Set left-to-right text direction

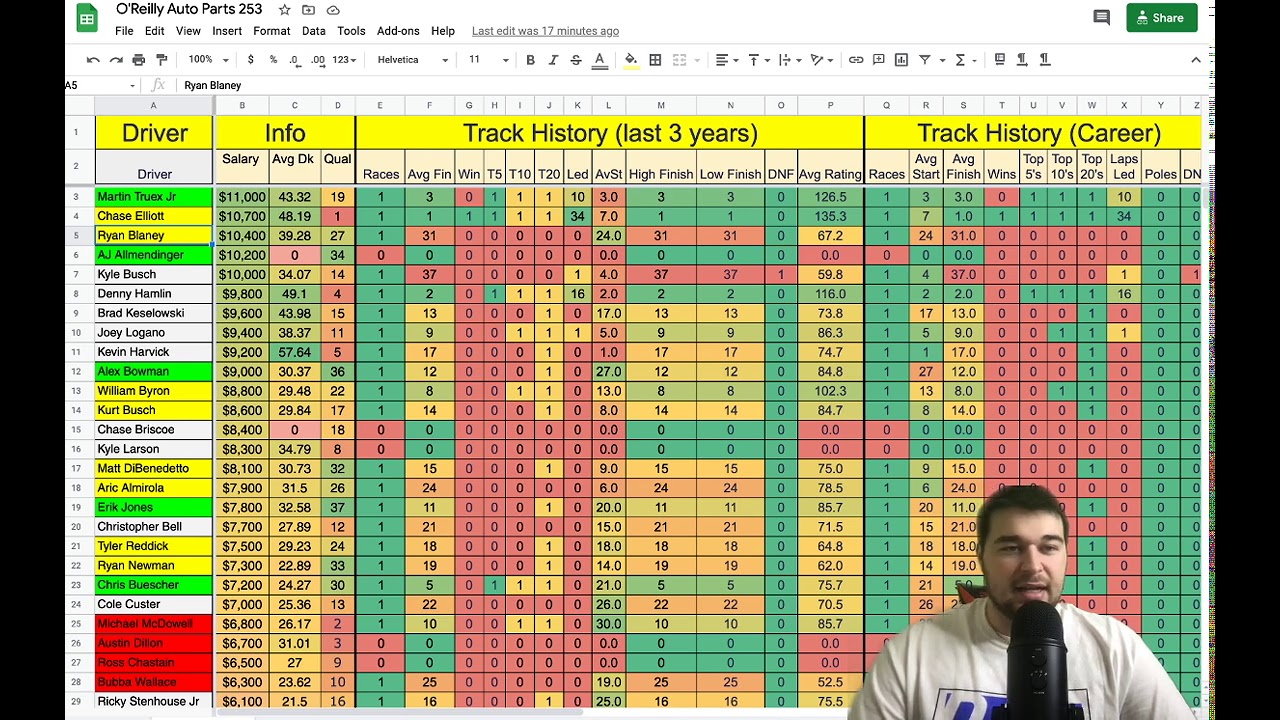1022,60
